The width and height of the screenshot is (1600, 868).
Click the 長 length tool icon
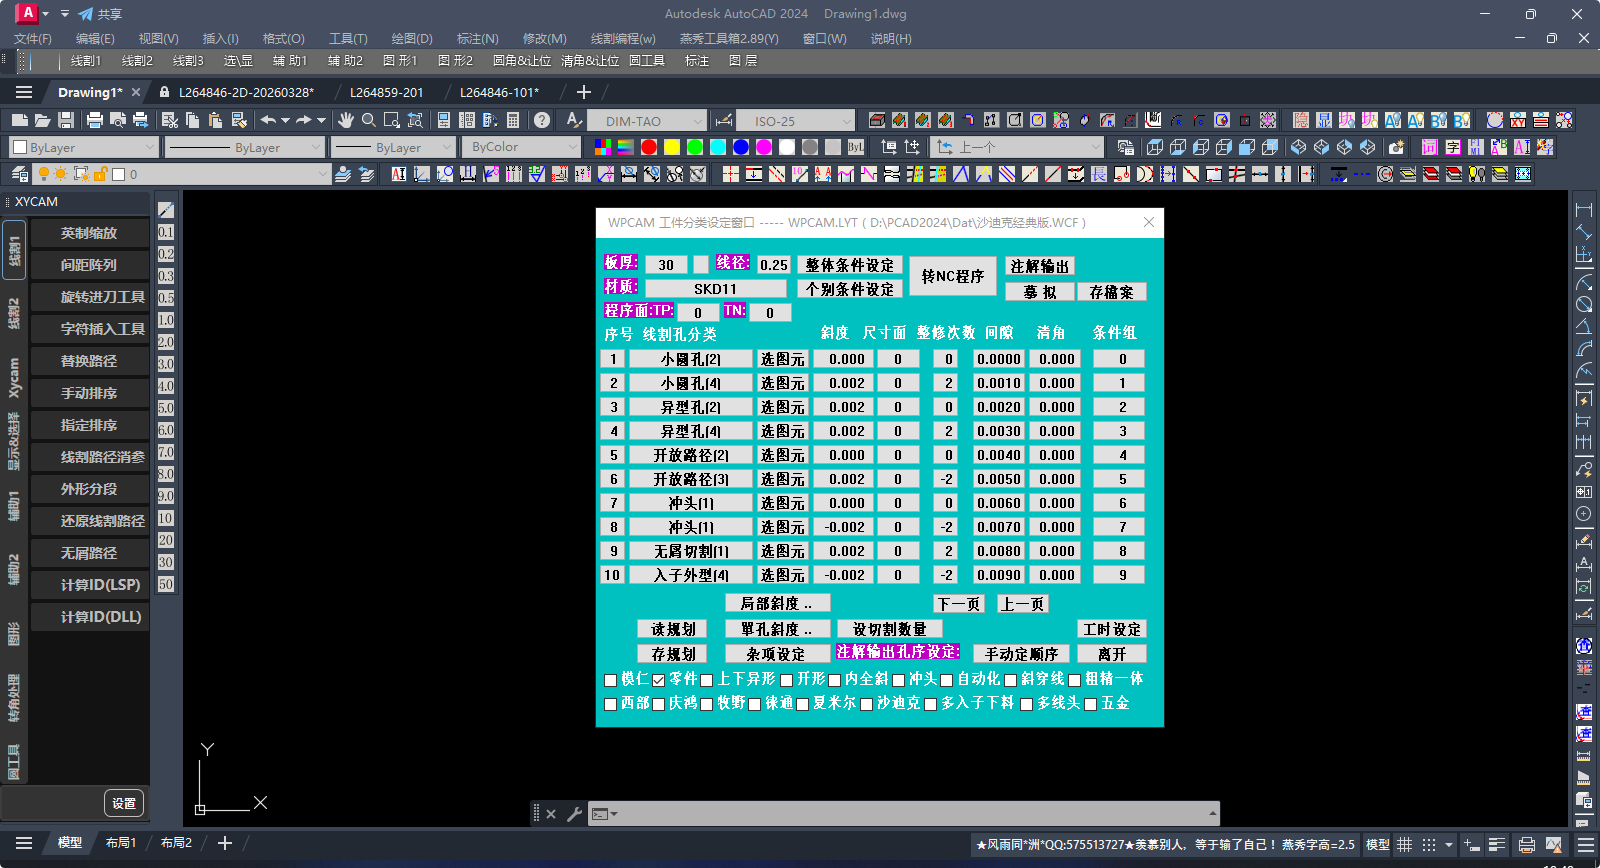point(1099,174)
